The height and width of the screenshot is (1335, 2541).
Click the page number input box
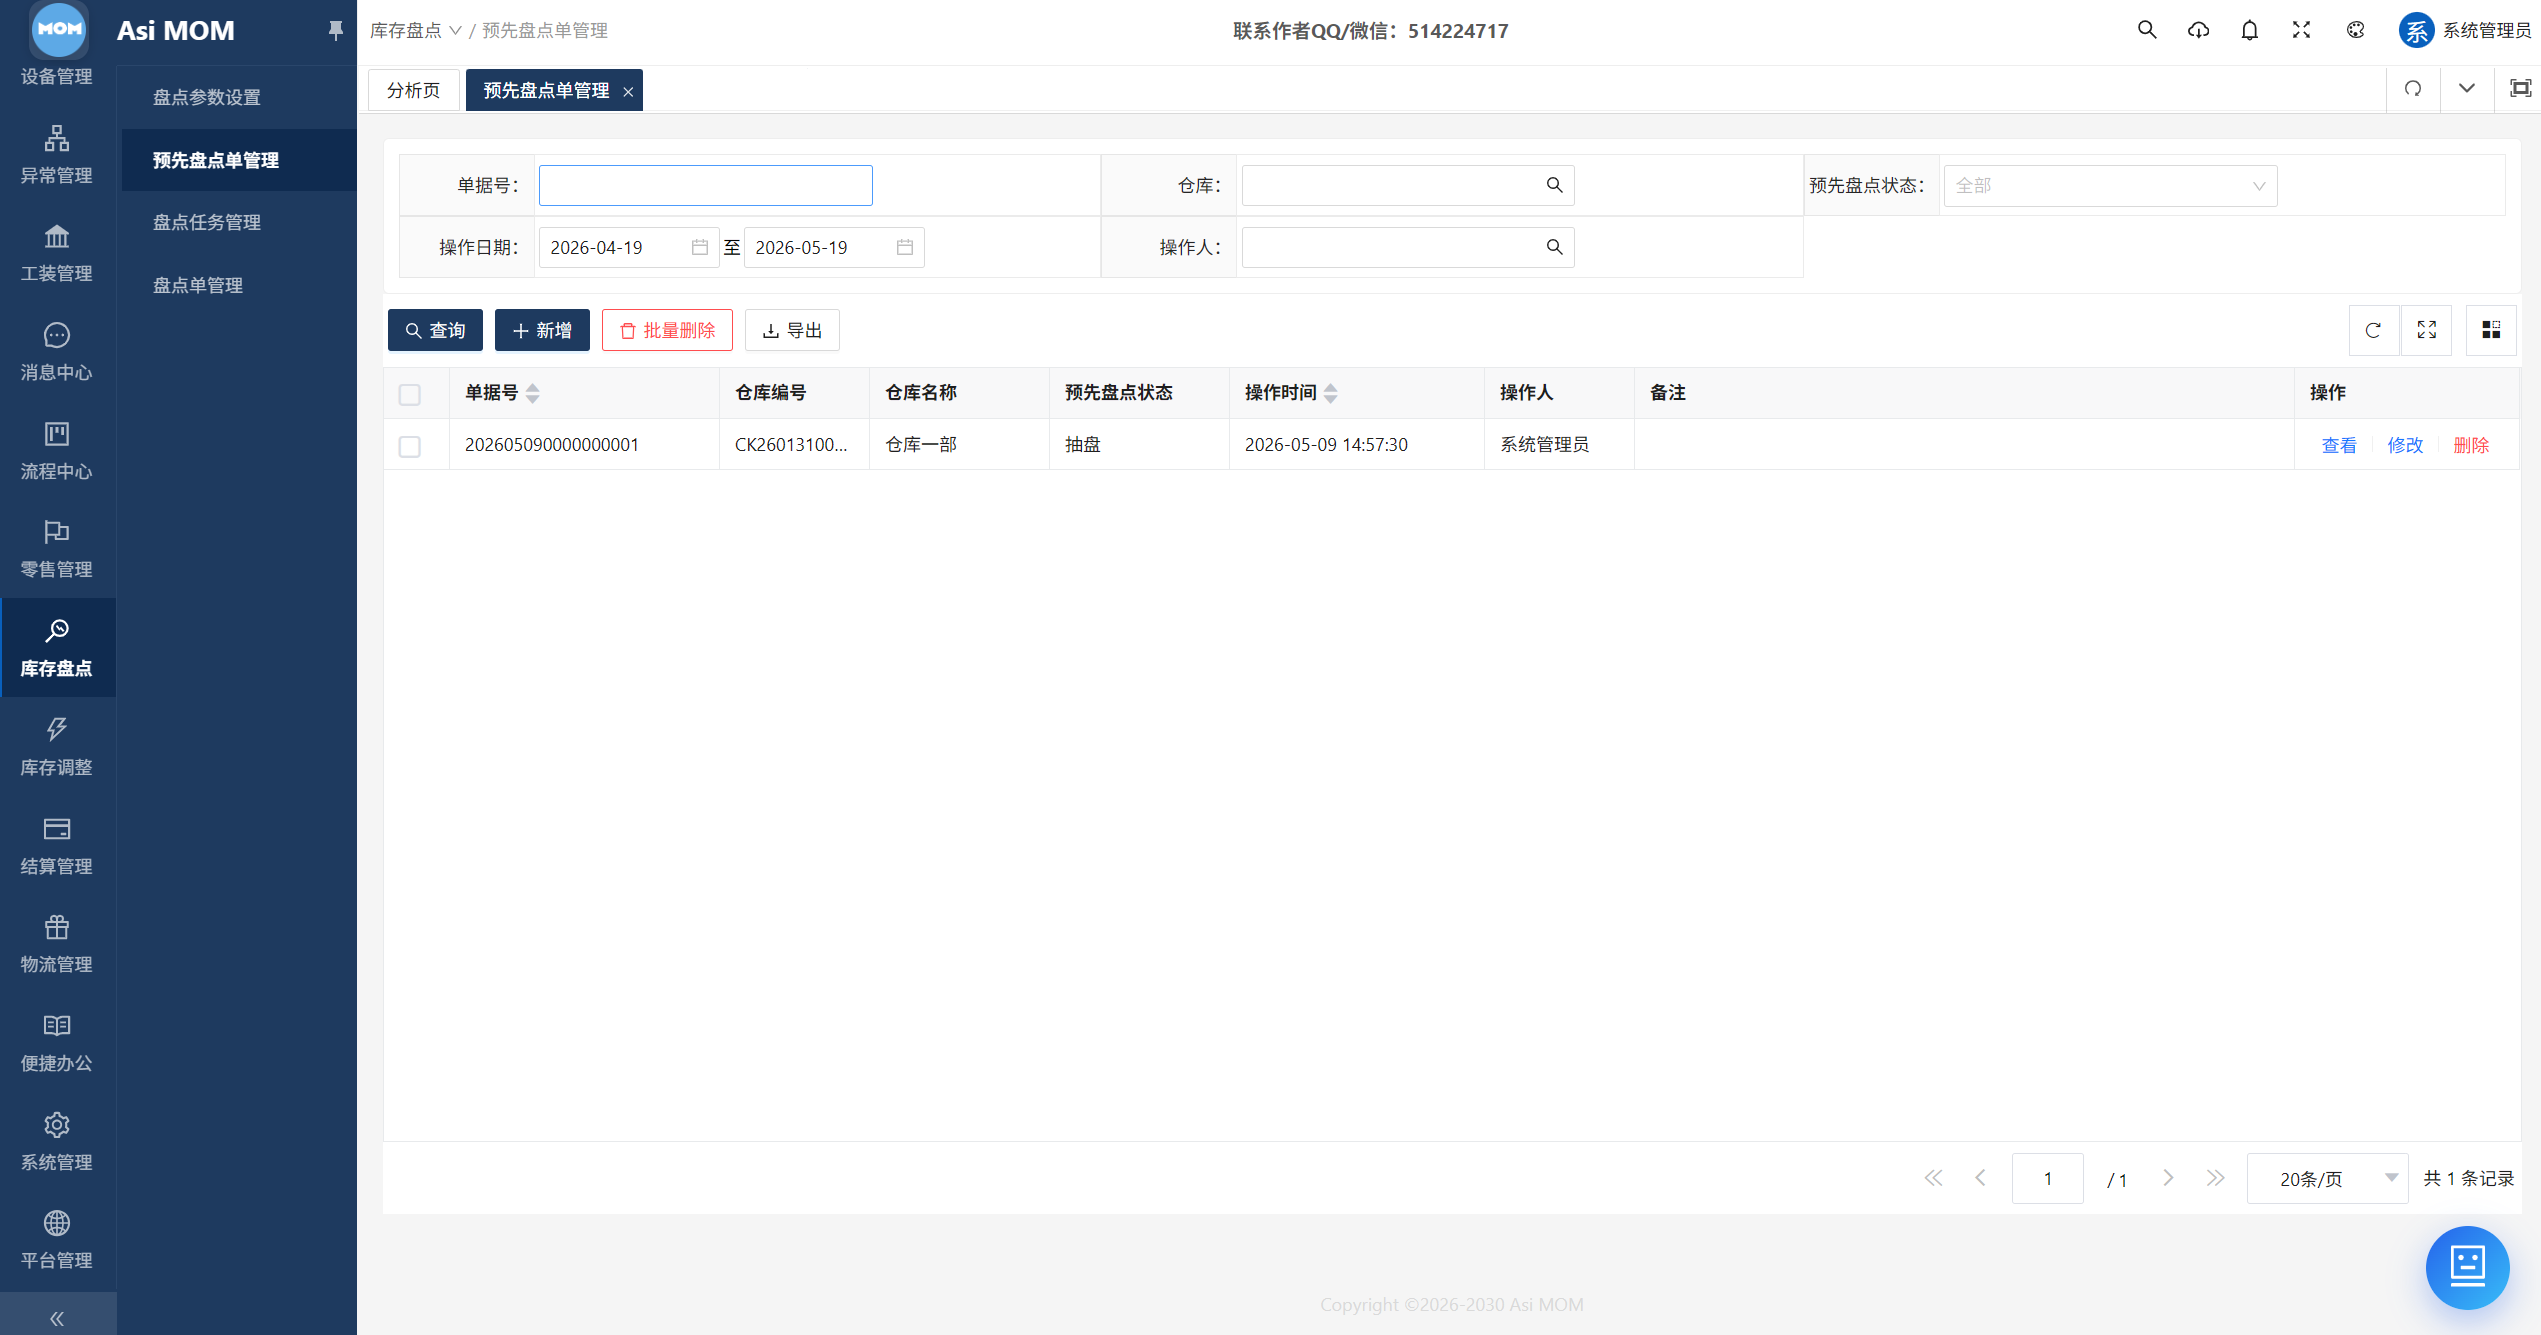click(2047, 1179)
